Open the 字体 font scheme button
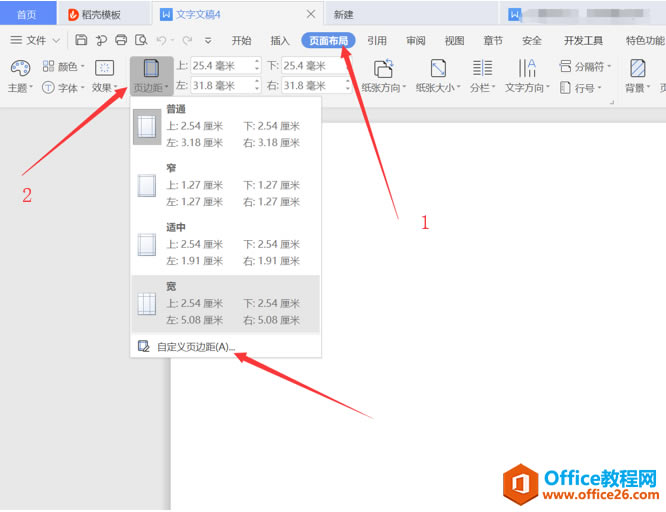The height and width of the screenshot is (512, 666). tap(64, 88)
